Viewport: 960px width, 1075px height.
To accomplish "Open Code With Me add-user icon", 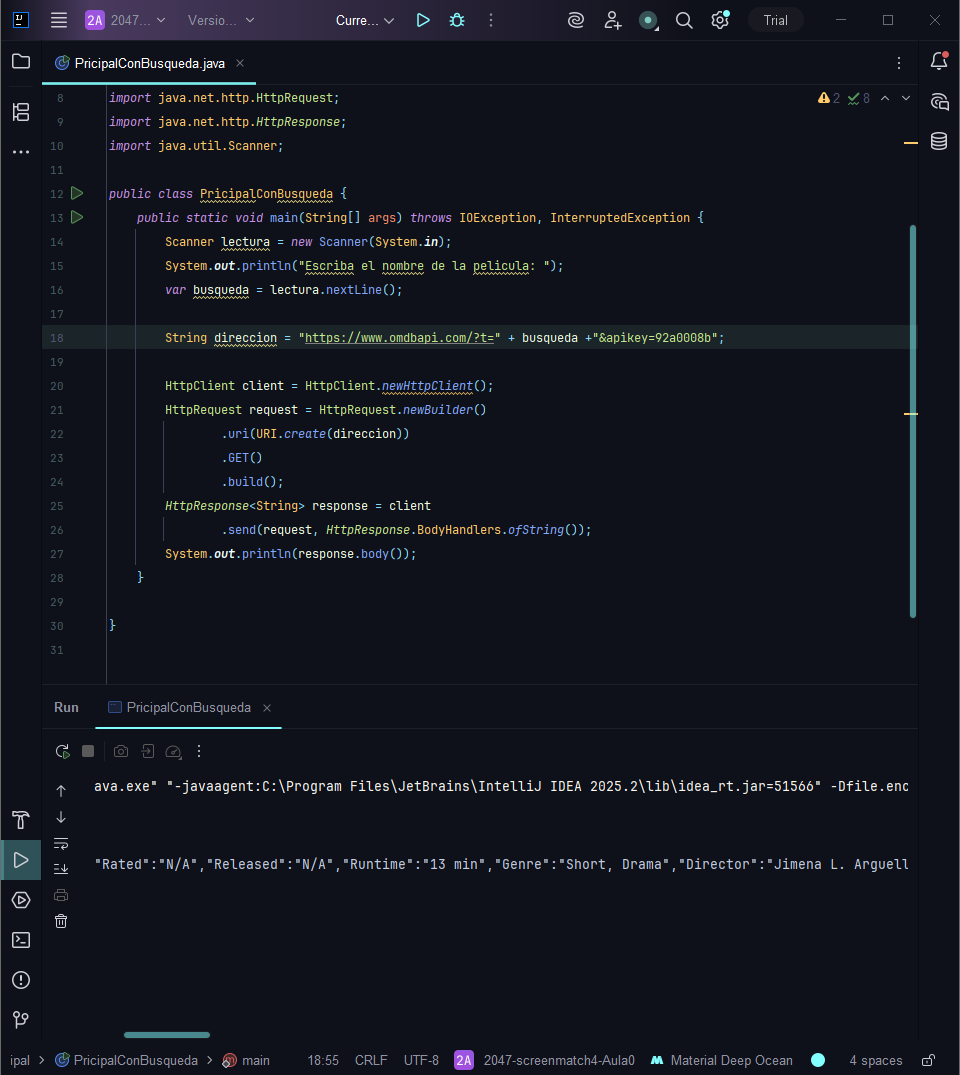I will 612,20.
